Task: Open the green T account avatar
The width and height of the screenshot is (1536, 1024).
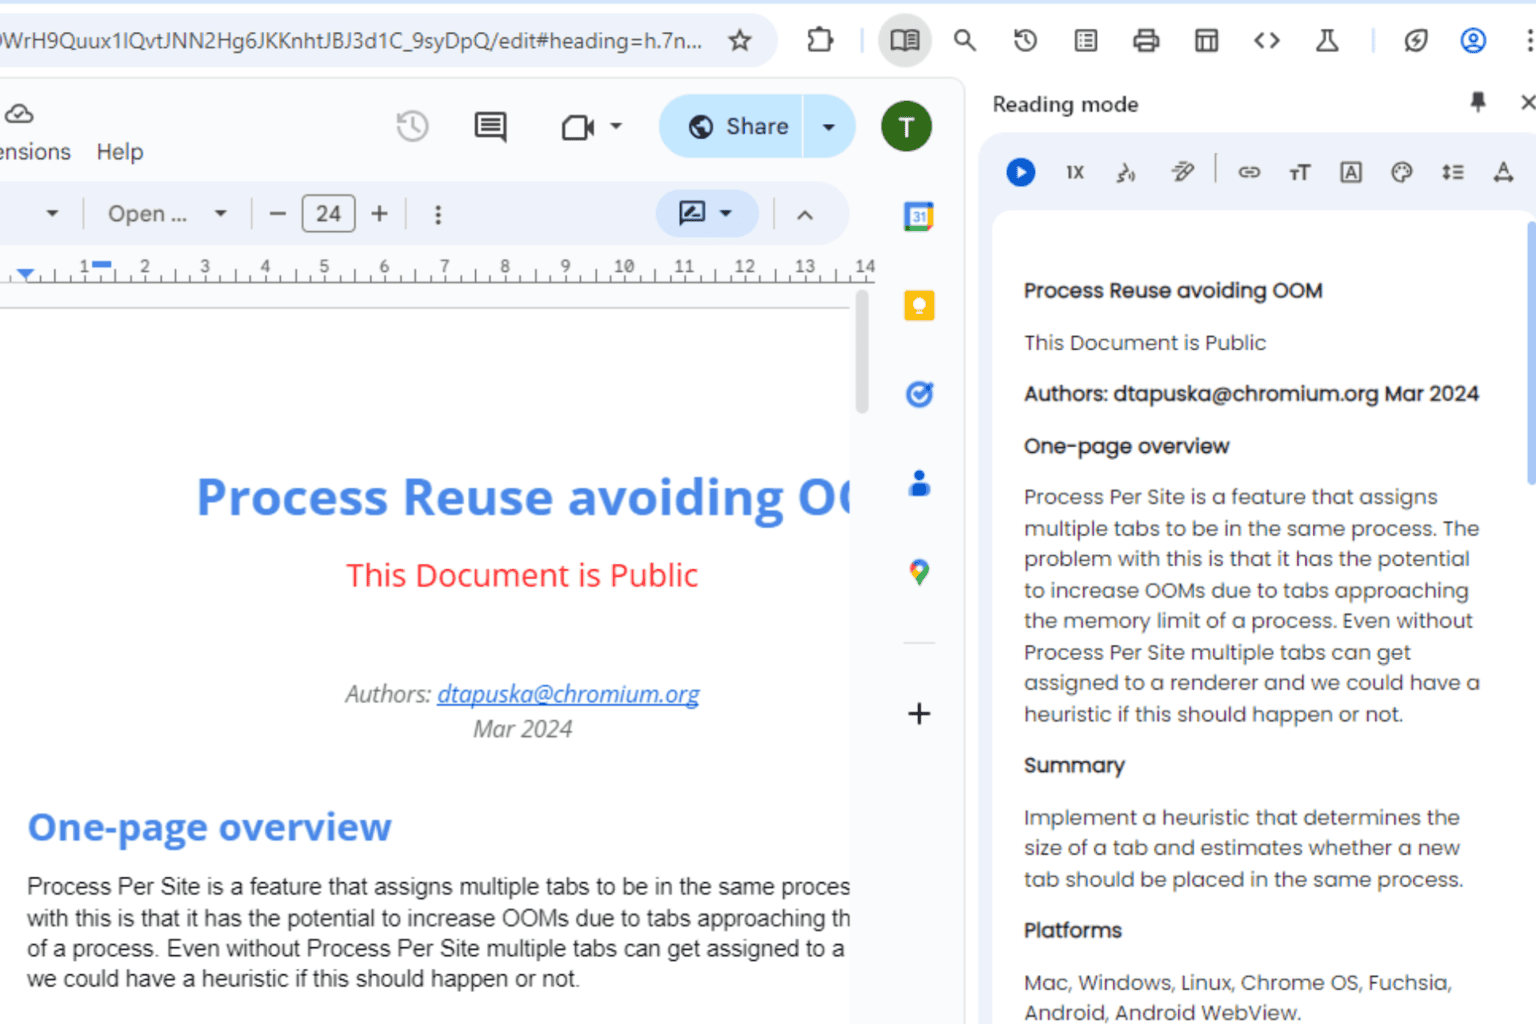Action: pos(906,127)
